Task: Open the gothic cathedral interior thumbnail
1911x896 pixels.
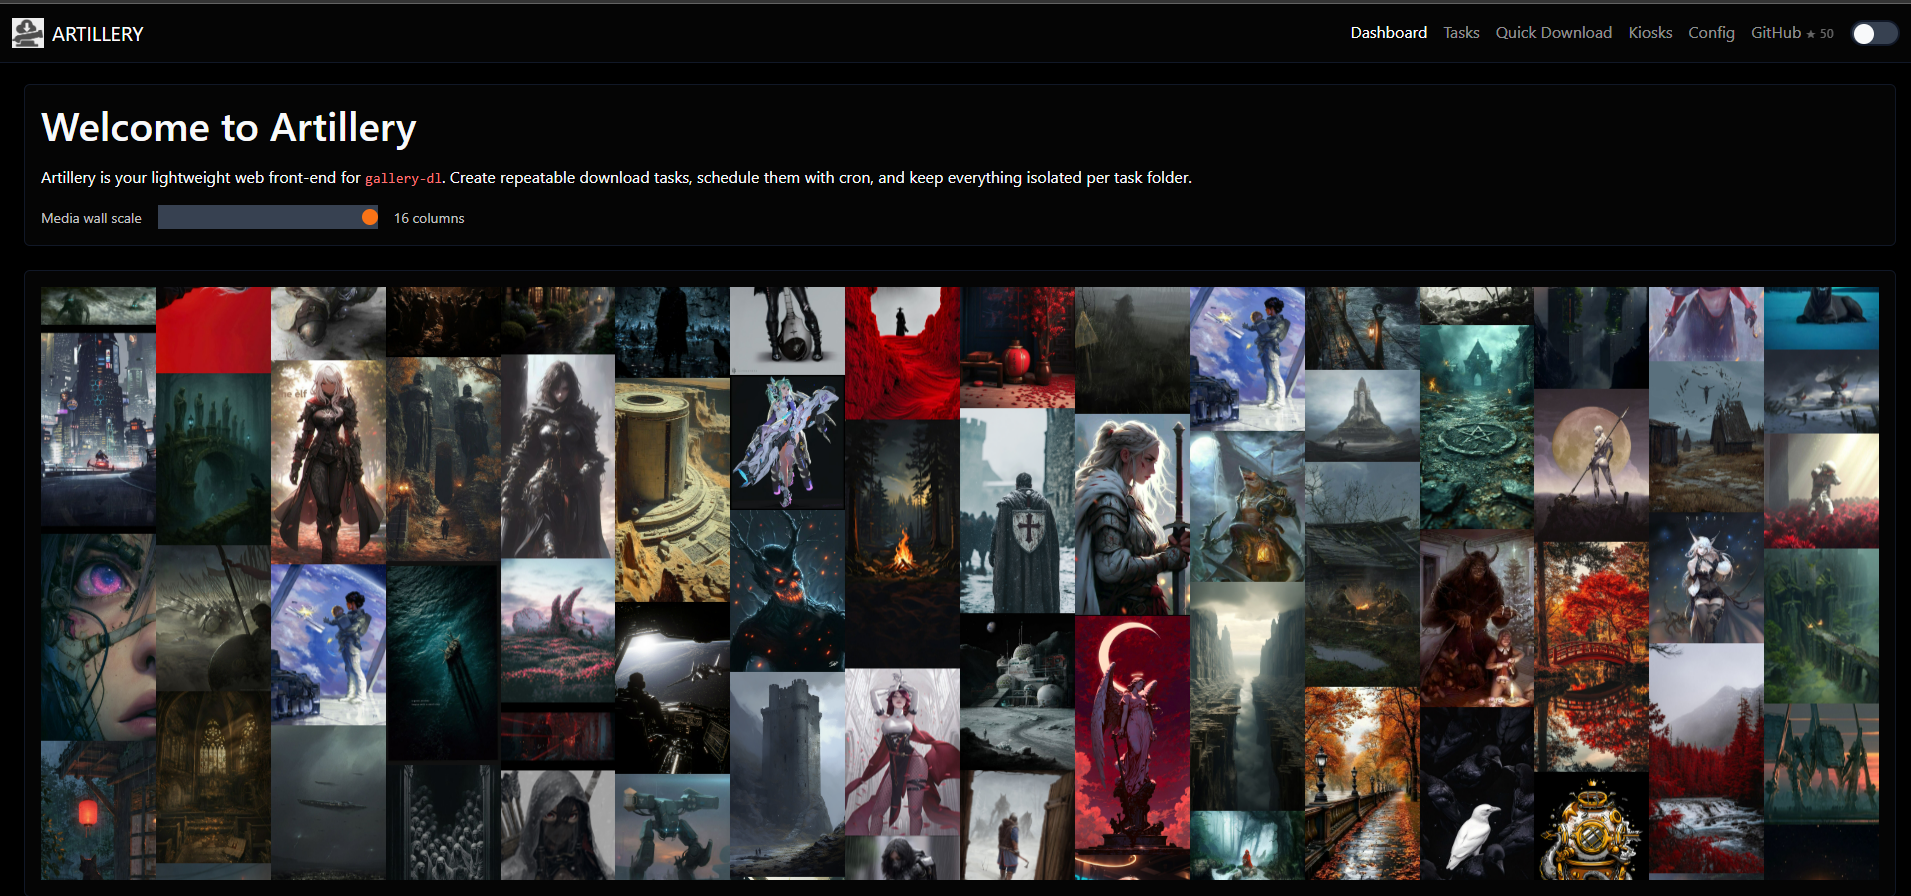Action: 213,777
